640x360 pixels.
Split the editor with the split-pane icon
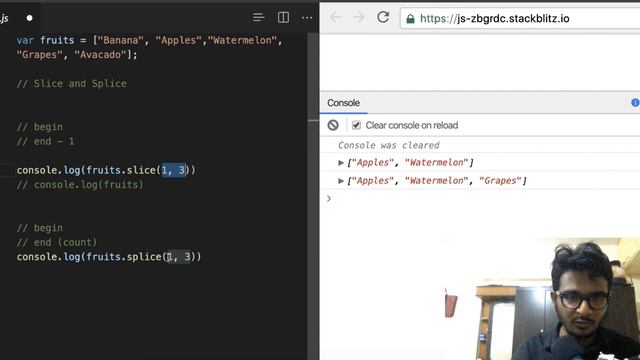tap(283, 18)
